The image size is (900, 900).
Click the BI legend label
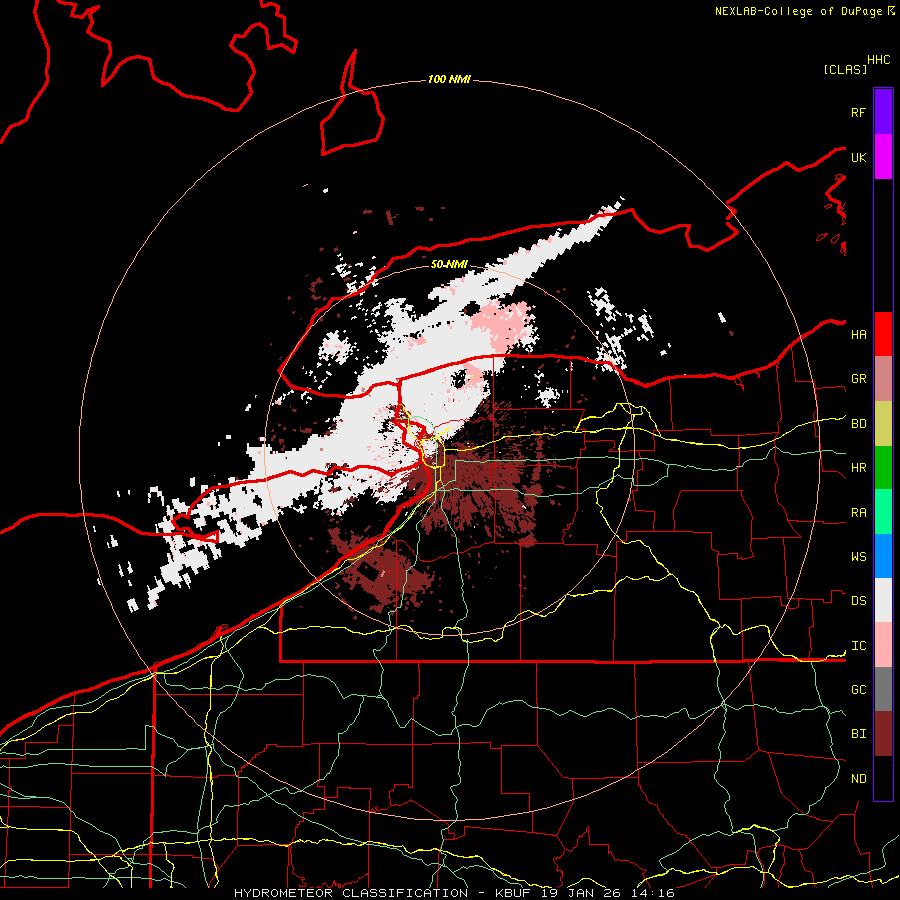point(858,734)
